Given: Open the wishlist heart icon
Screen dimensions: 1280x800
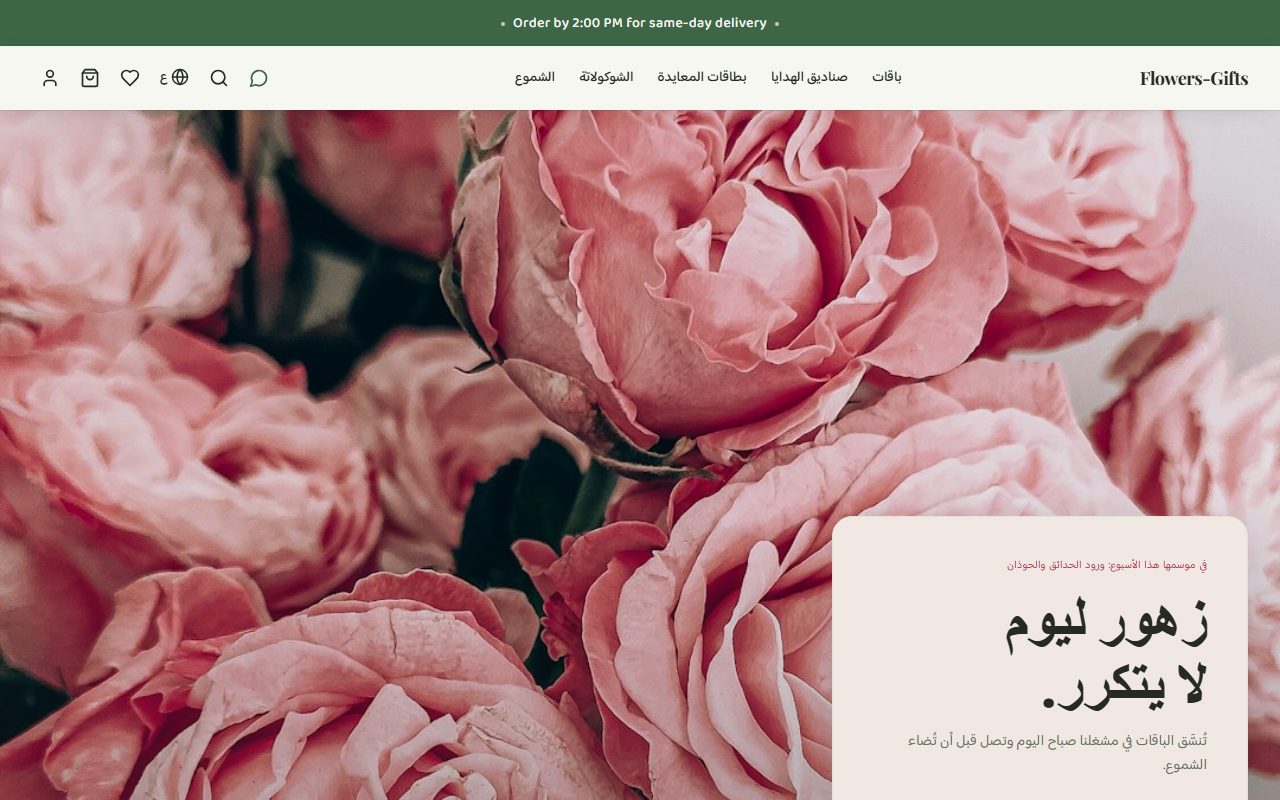Looking at the screenshot, I should pyautogui.click(x=130, y=78).
